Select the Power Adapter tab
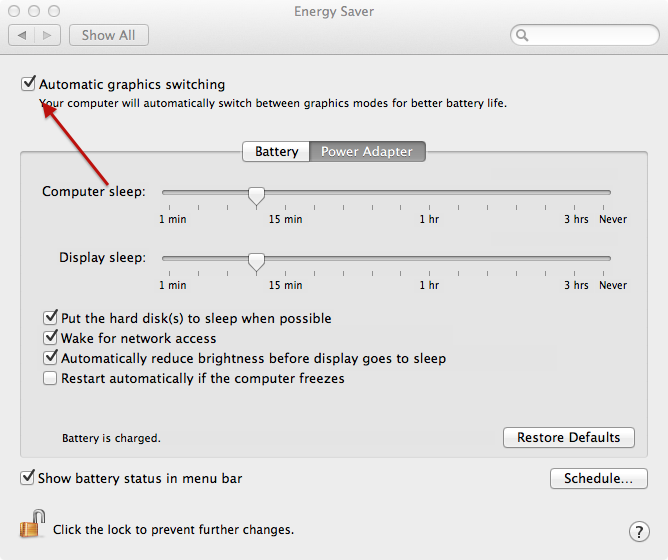Image resolution: width=668 pixels, height=560 pixels. (x=366, y=152)
